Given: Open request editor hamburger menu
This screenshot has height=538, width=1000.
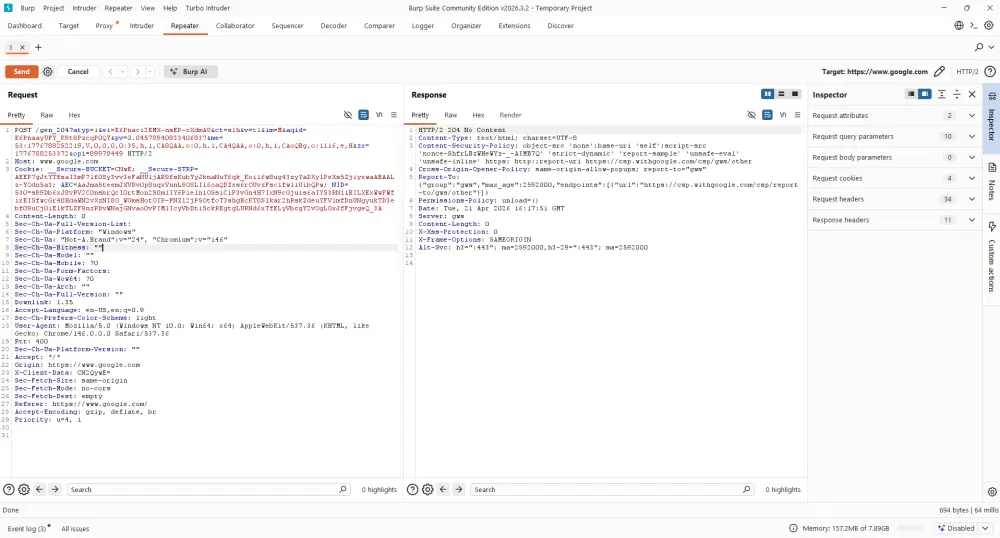Looking at the screenshot, I should point(393,115).
